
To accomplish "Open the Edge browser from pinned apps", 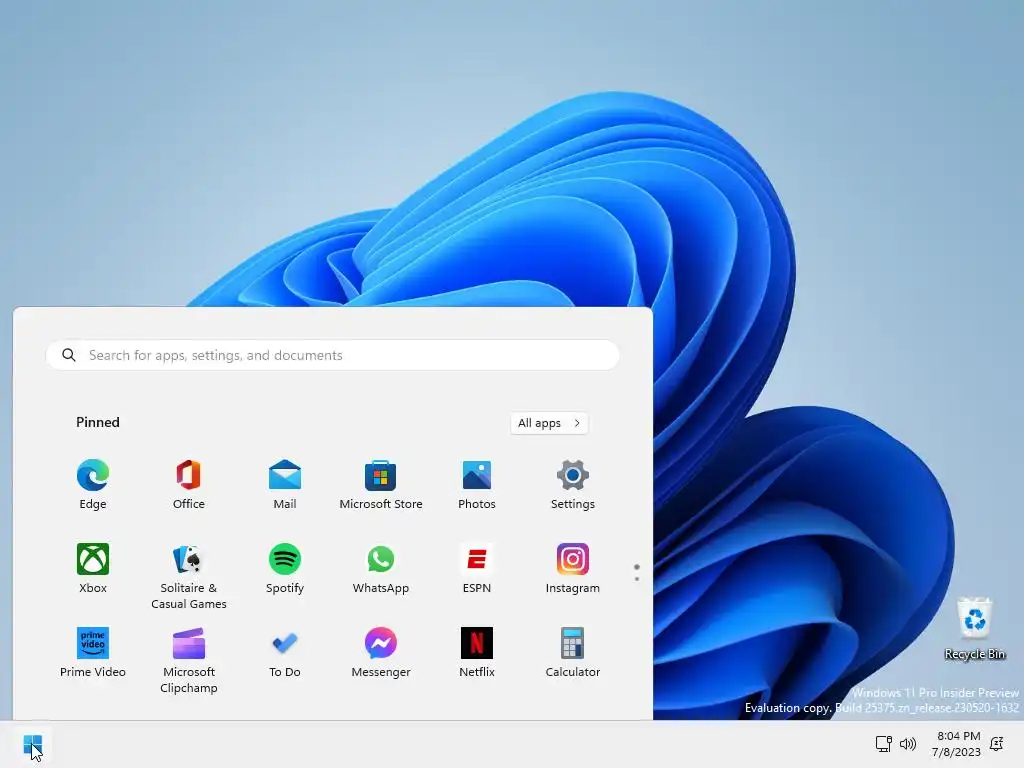I will (93, 485).
